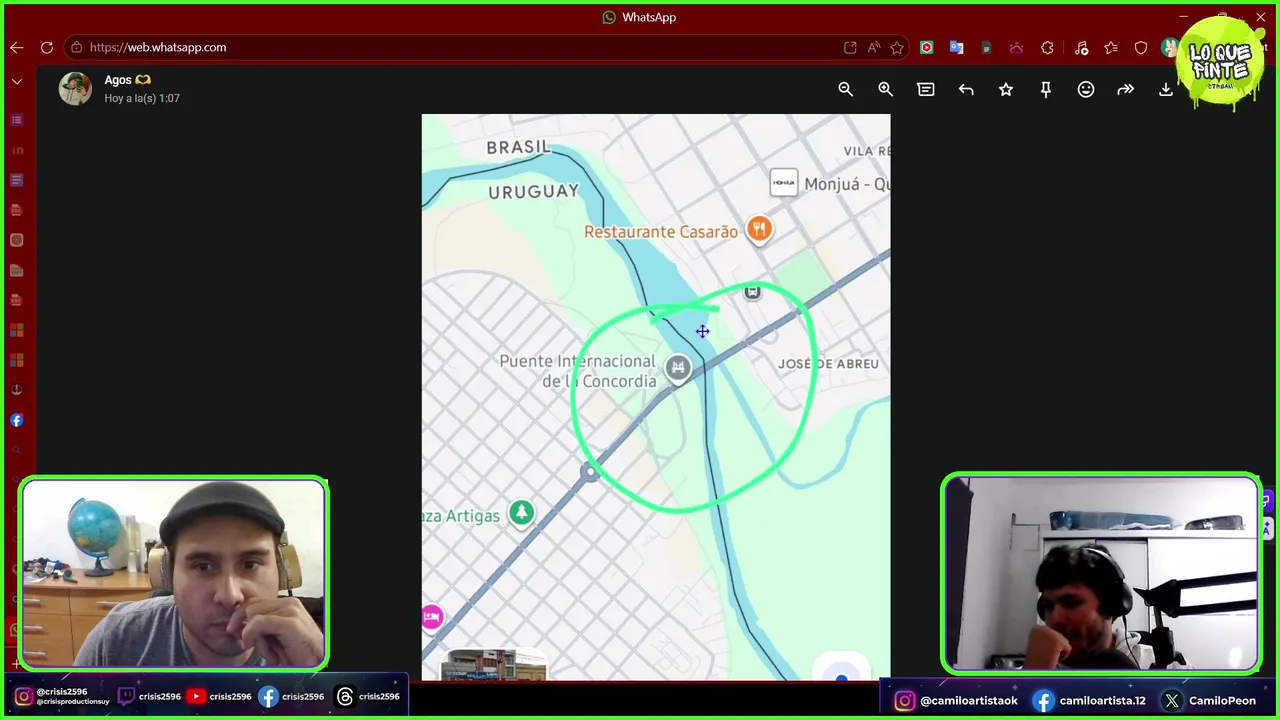Zoom out of the WhatsApp image
1280x720 pixels.
[846, 89]
